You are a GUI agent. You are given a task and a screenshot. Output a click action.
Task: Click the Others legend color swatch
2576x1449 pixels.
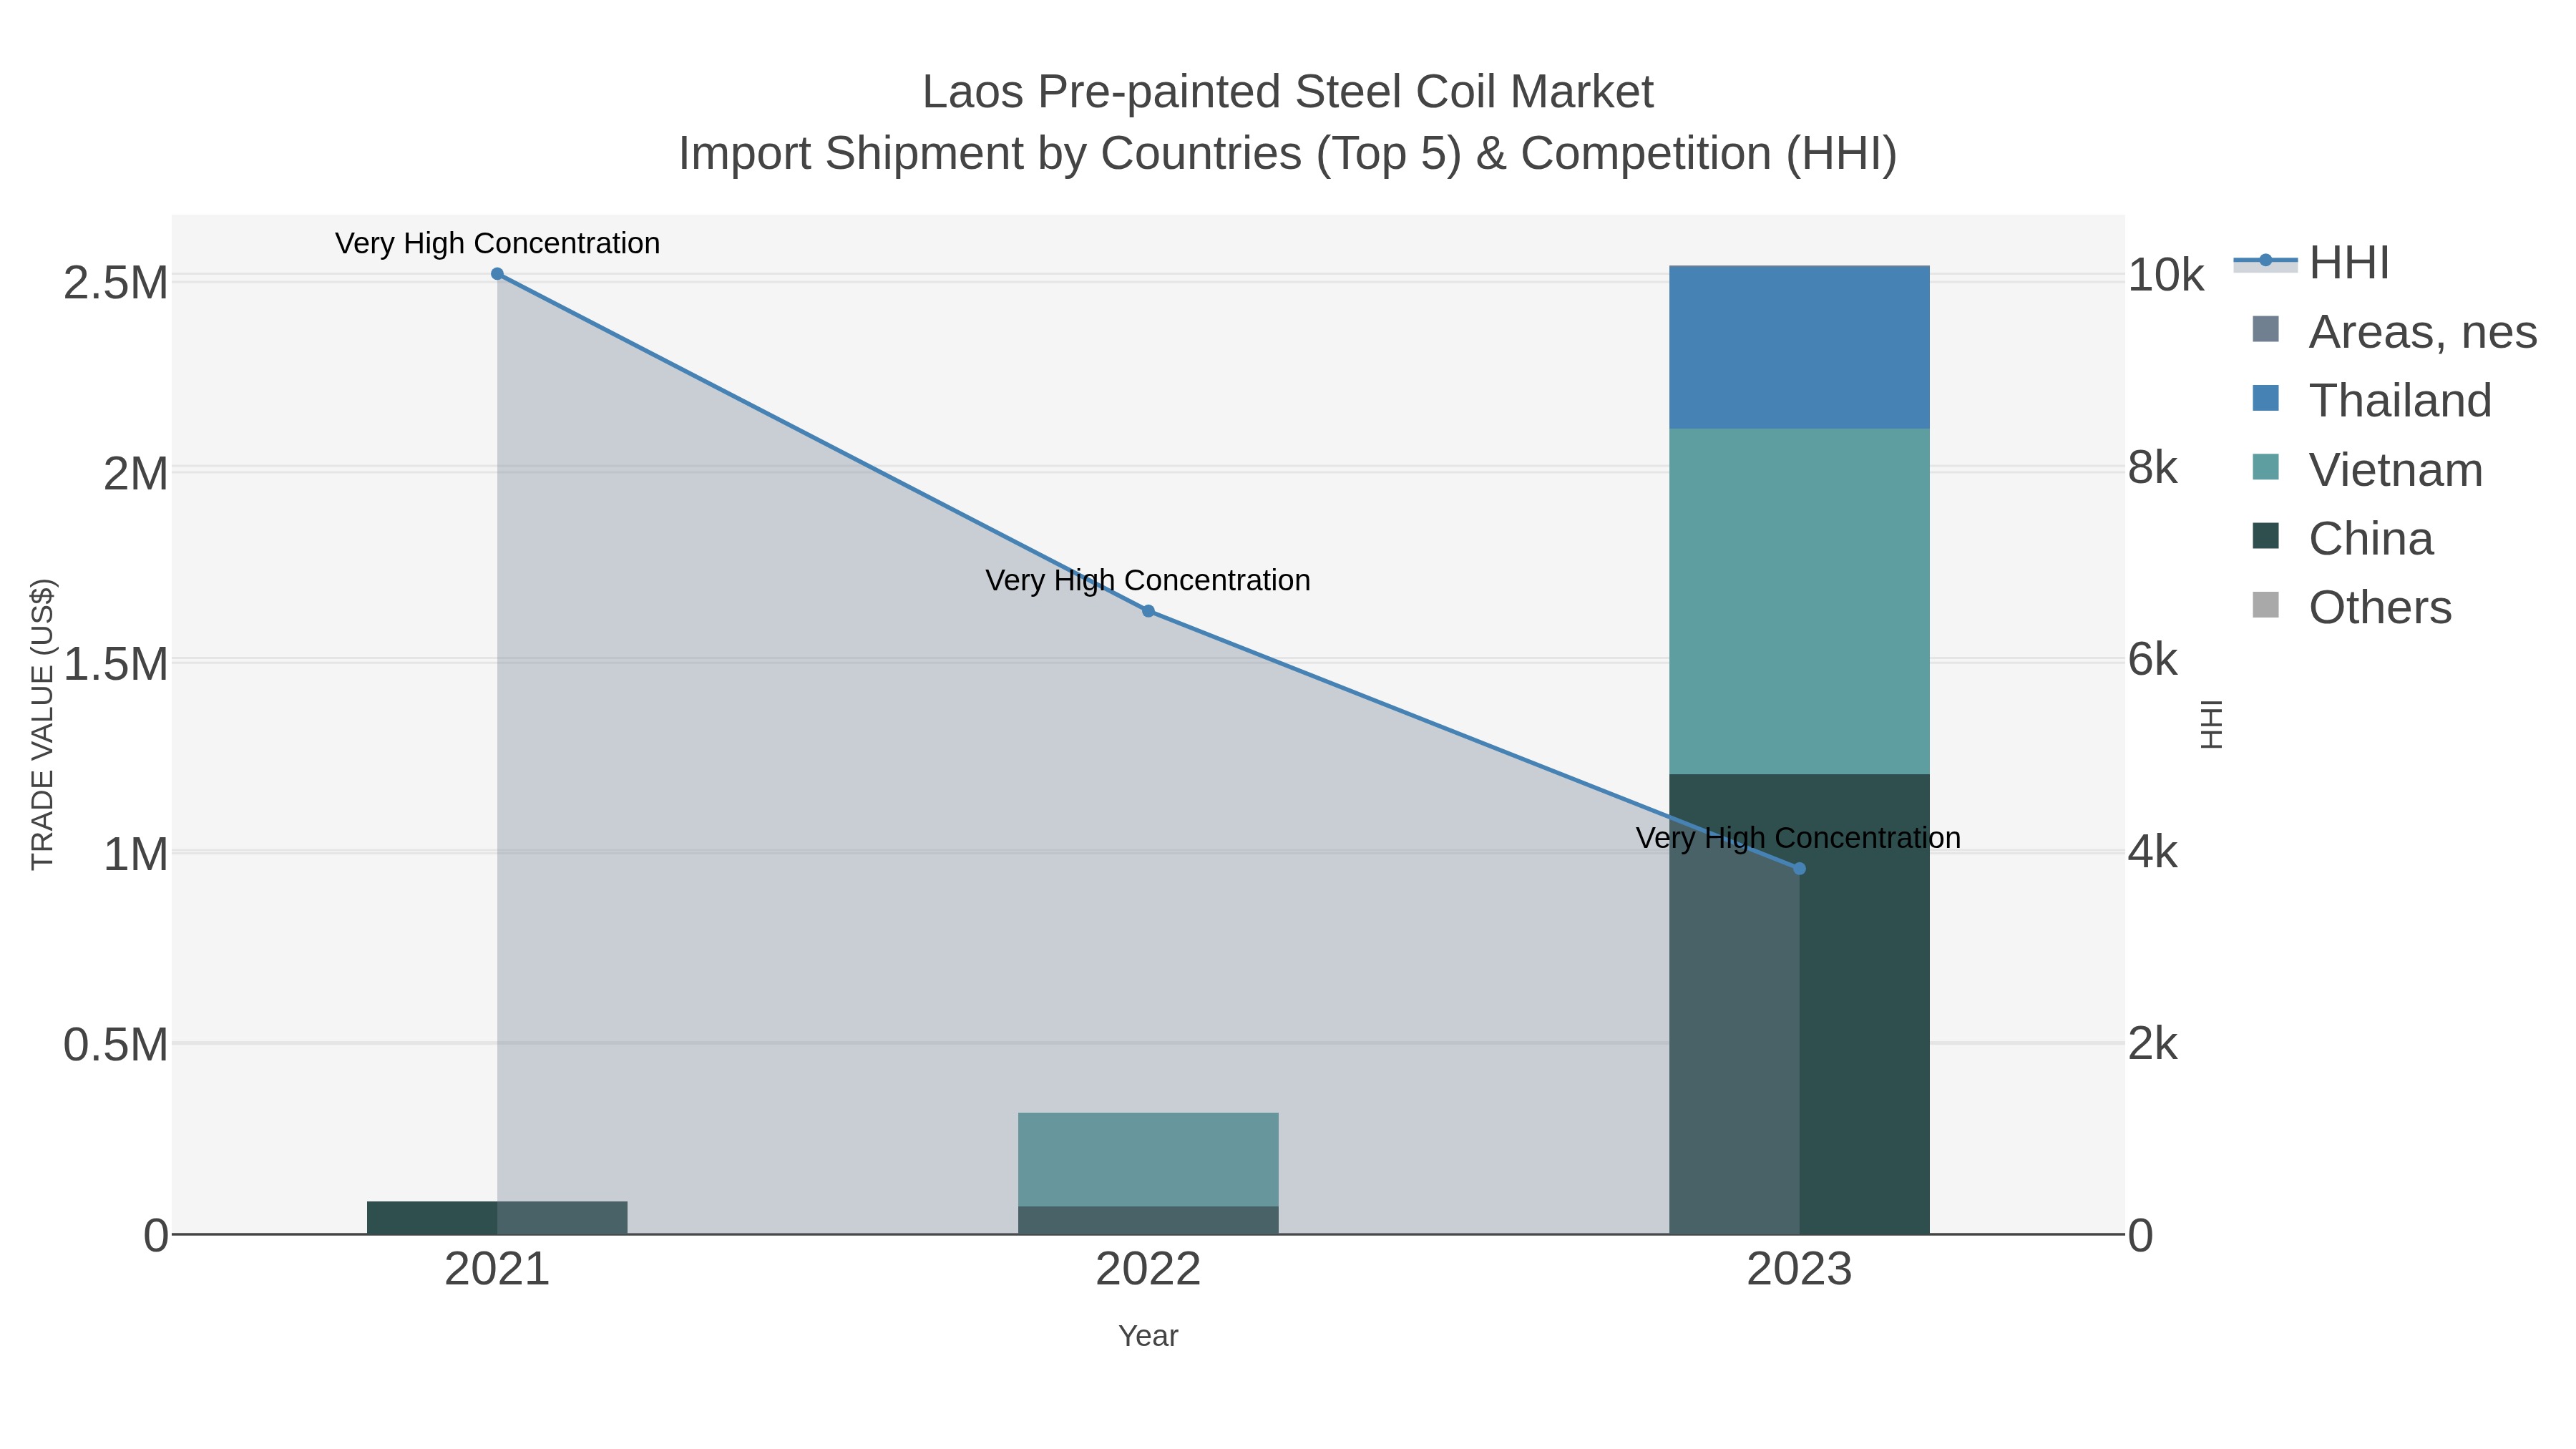pyautogui.click(x=2266, y=605)
